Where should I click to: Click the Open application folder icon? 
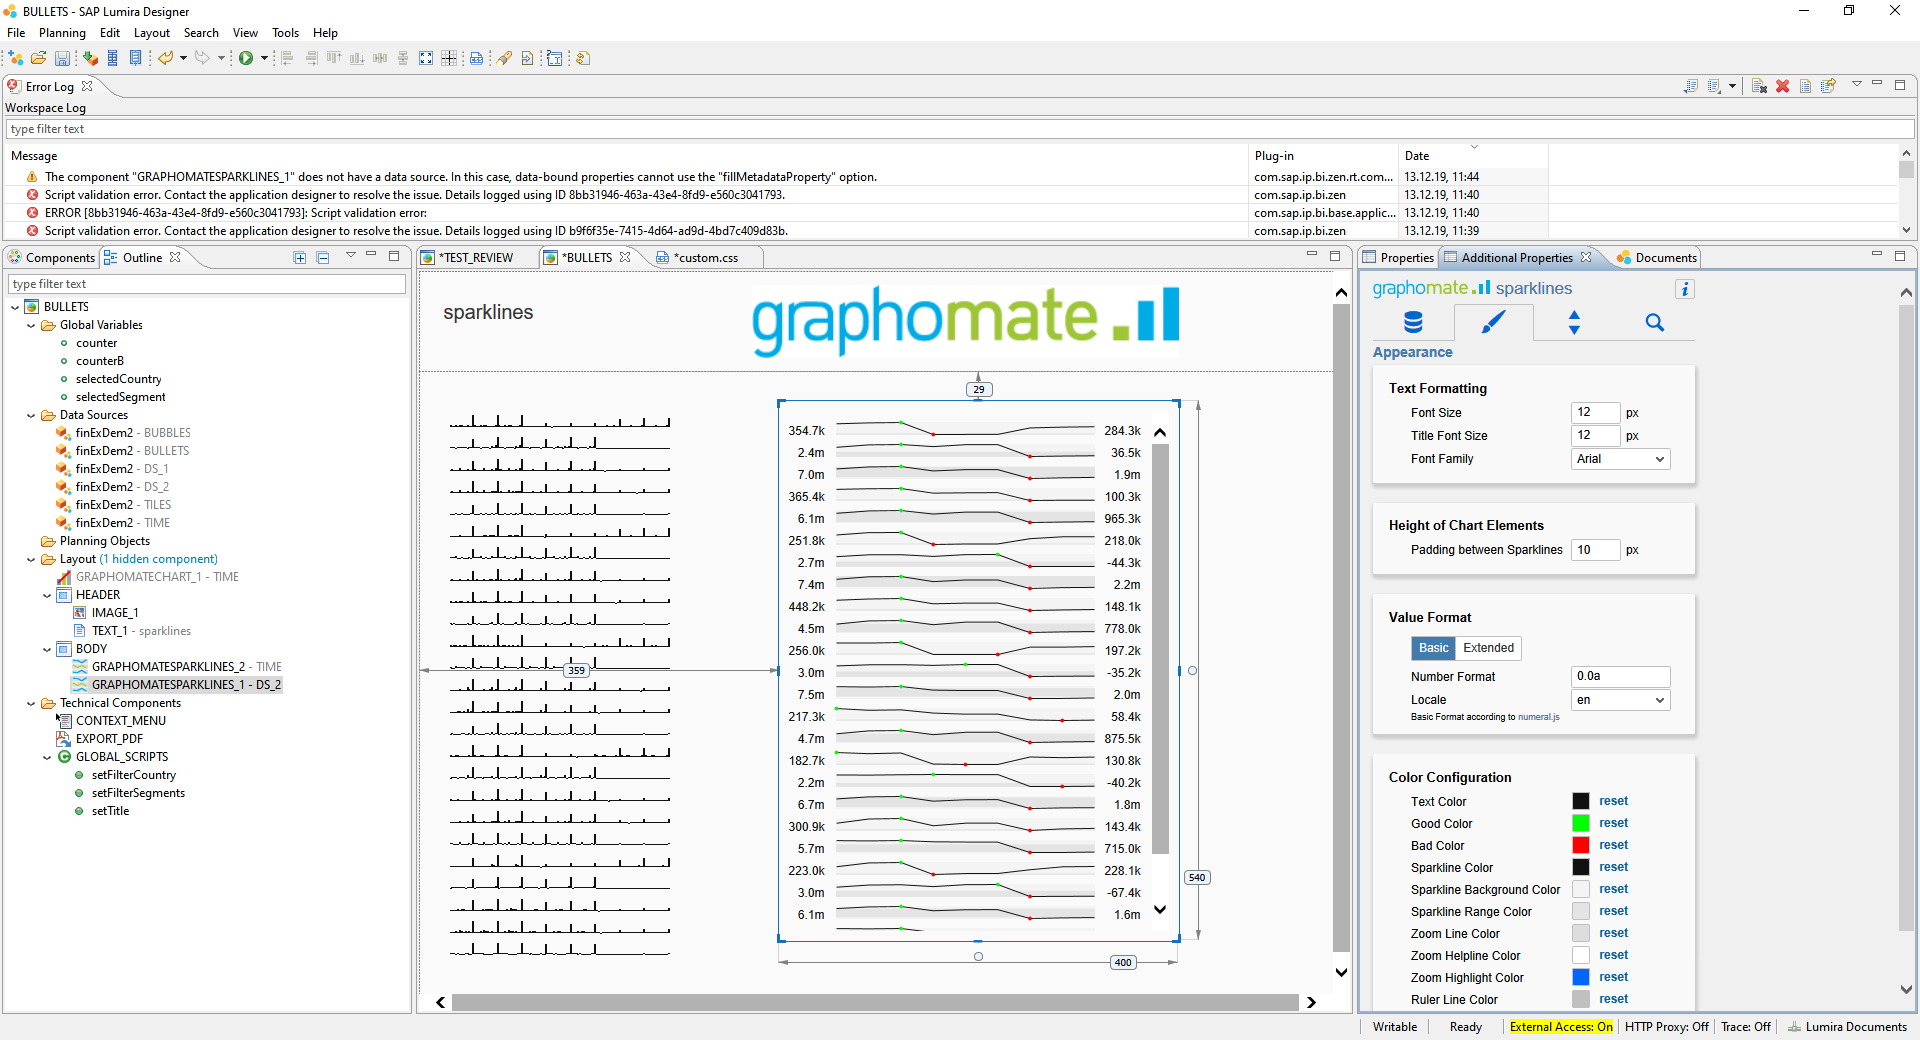(39, 58)
